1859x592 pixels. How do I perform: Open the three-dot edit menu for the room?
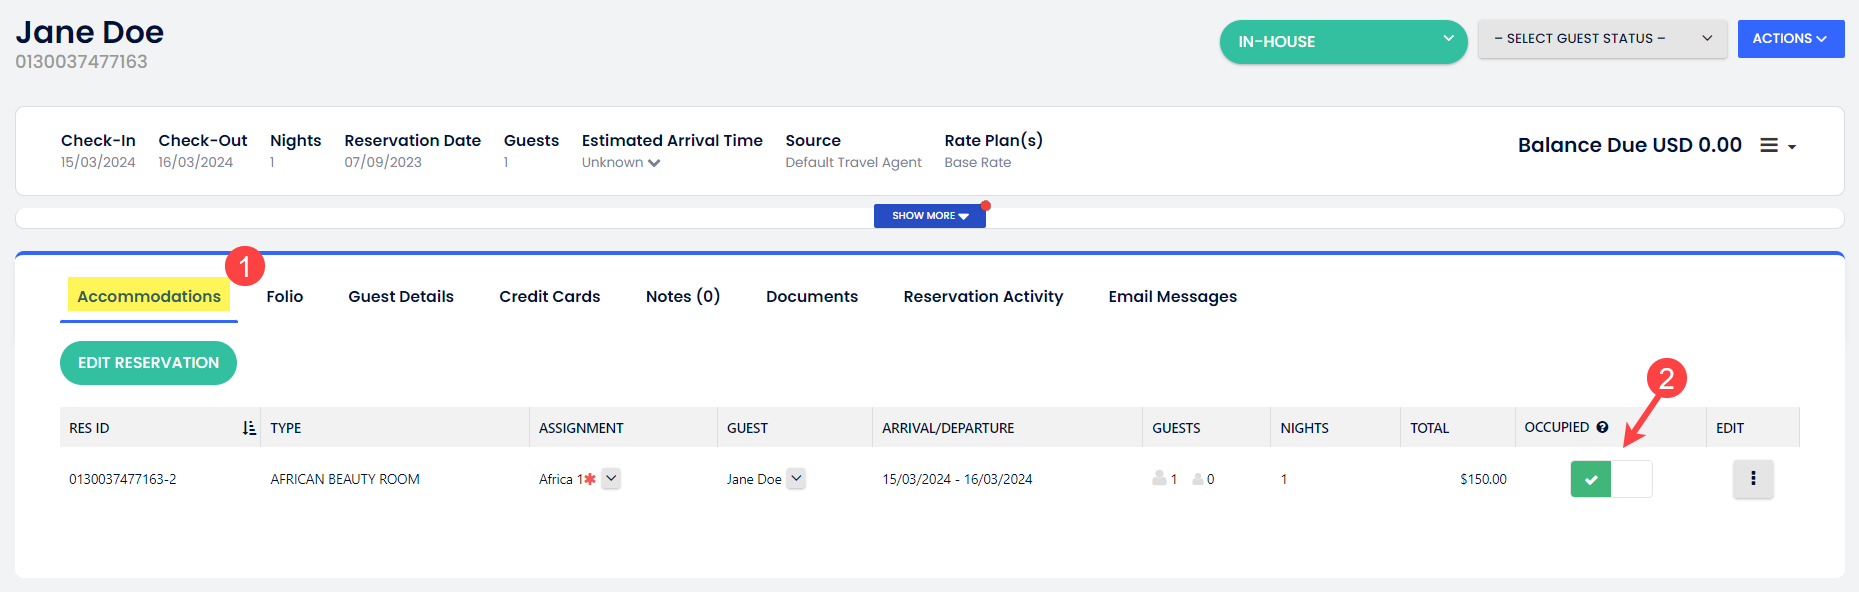pos(1752,479)
